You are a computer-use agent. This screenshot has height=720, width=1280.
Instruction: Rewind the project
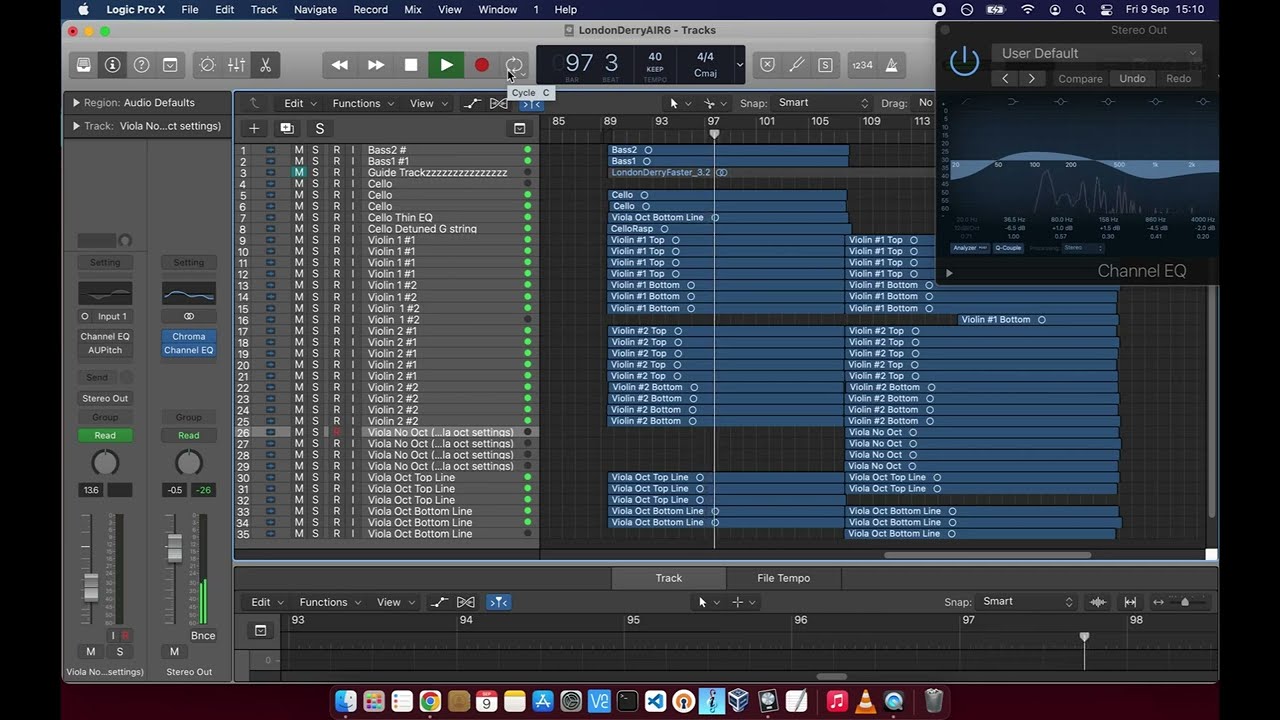340,65
